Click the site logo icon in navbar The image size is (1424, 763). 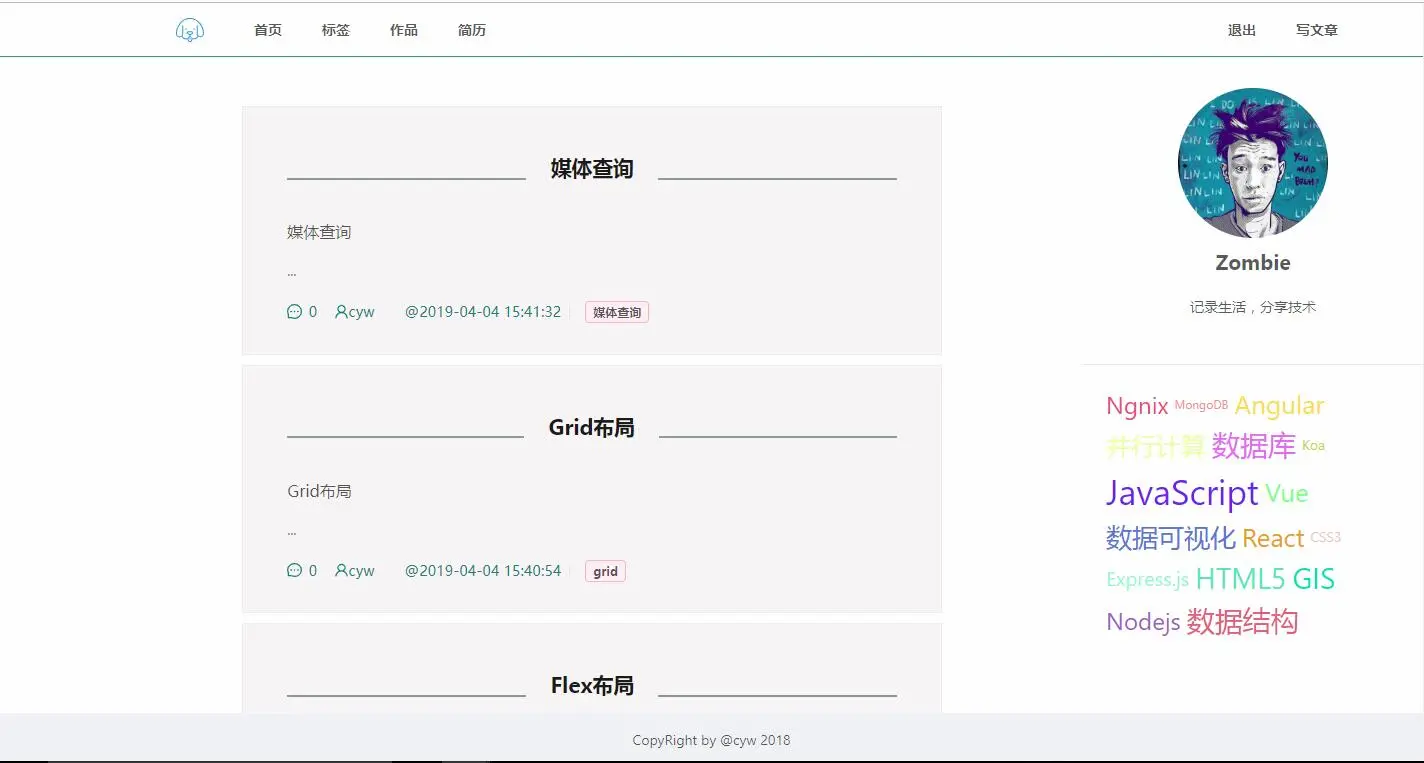coord(190,31)
